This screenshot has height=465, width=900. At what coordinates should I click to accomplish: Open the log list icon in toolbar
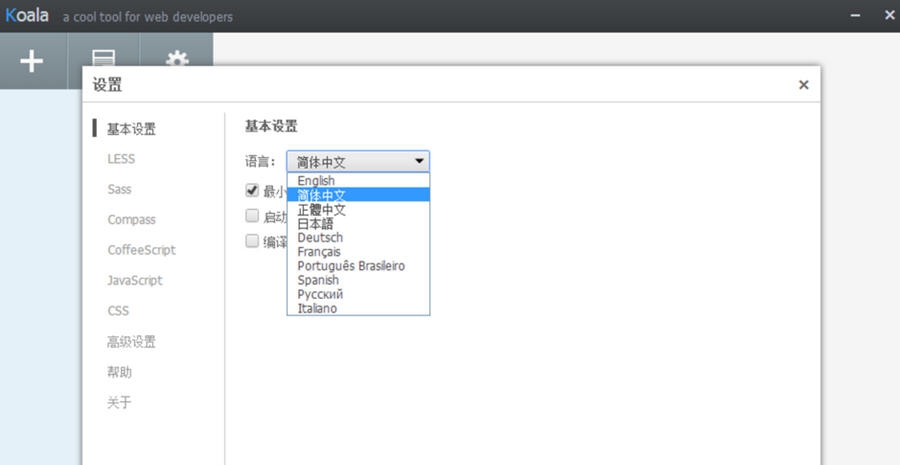(x=104, y=57)
